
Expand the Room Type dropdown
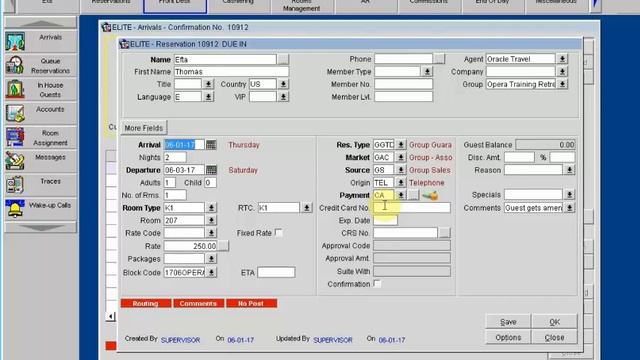(x=211, y=208)
